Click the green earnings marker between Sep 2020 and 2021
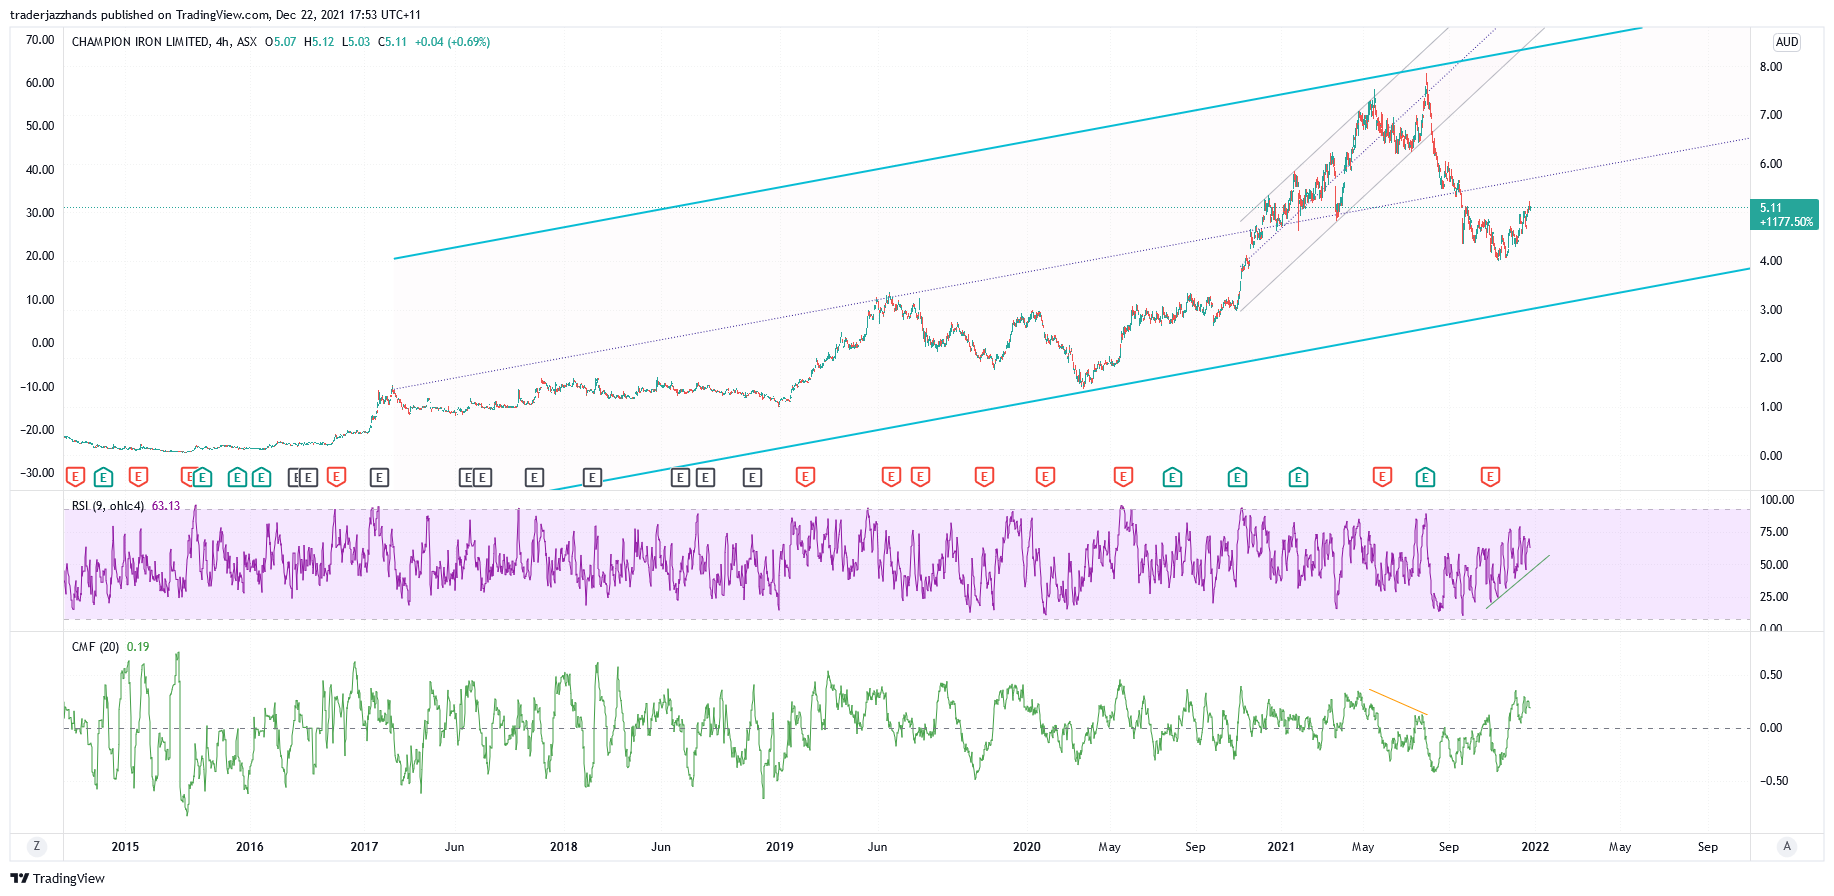Viewport: 1834px width, 896px height. tap(1237, 477)
